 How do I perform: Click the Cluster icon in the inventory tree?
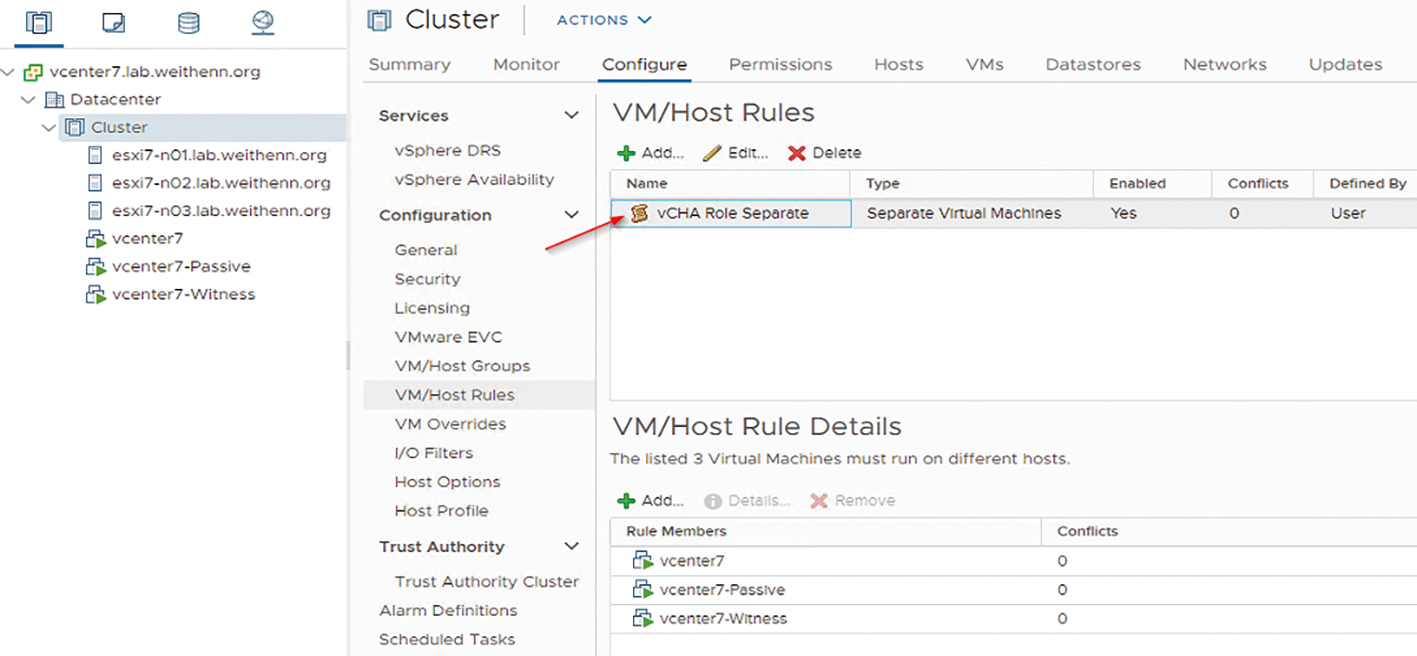(75, 127)
